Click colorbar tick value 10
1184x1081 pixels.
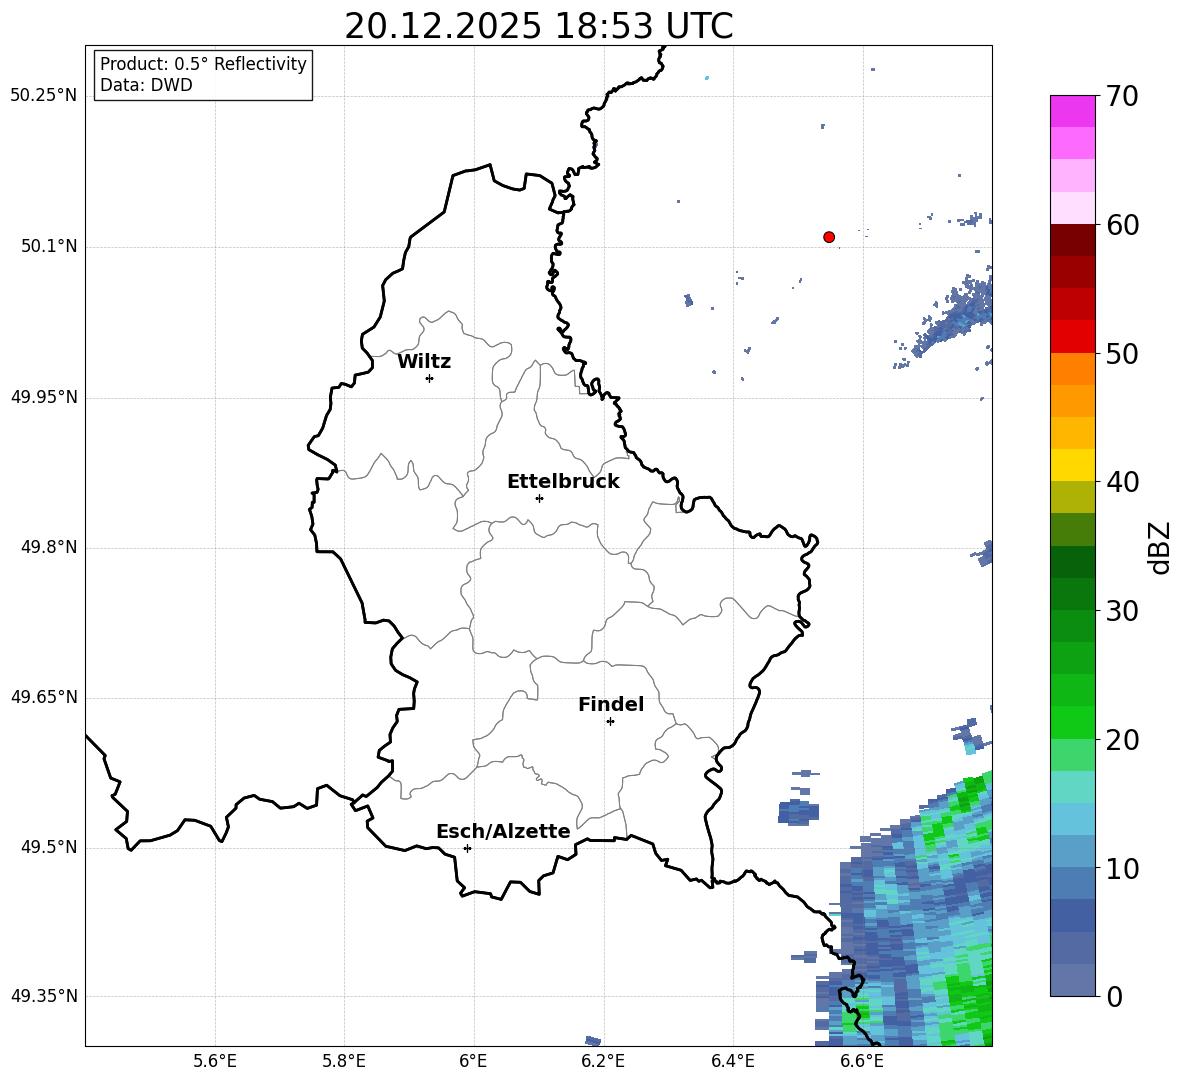coord(1122,869)
